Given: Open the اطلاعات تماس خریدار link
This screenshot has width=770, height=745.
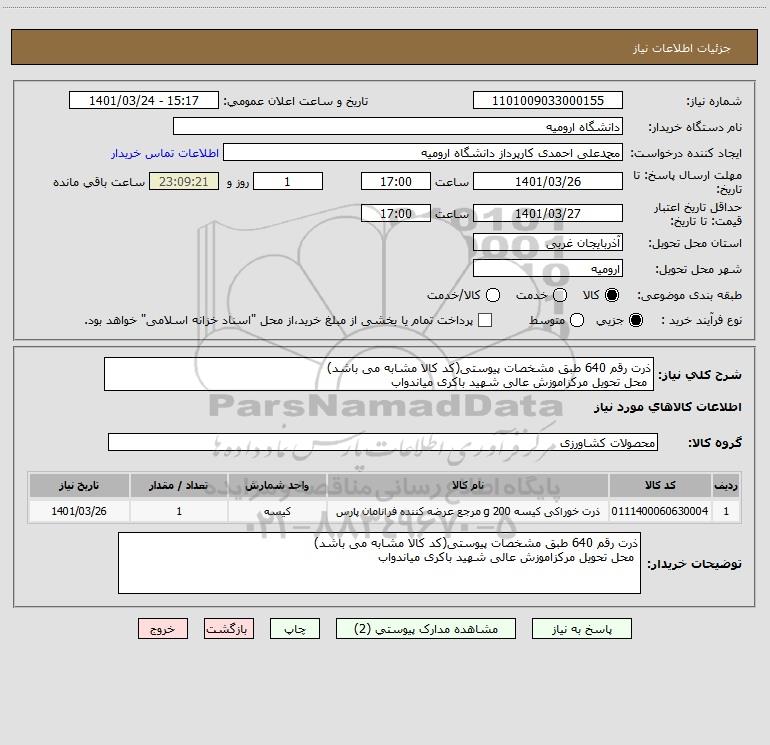Looking at the screenshot, I should tap(165, 153).
